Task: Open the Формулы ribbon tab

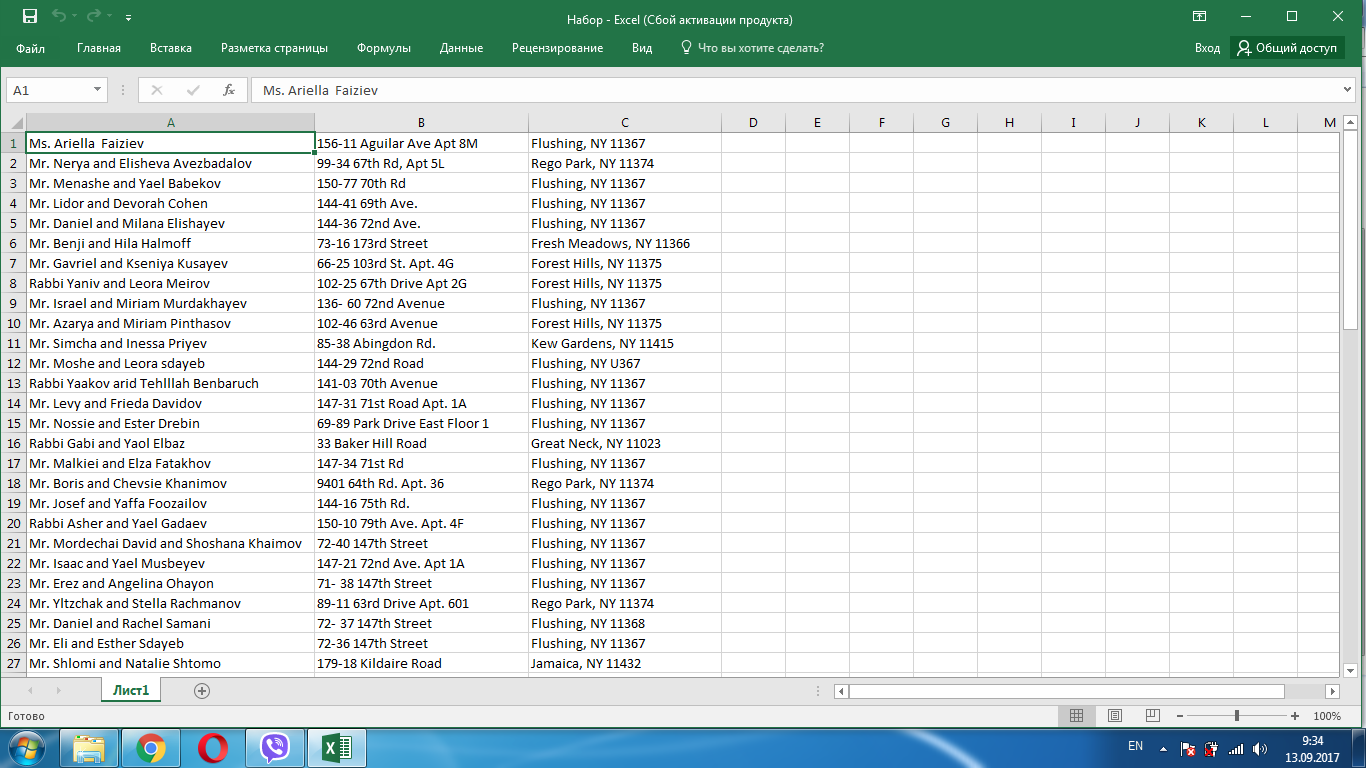Action: coord(384,48)
